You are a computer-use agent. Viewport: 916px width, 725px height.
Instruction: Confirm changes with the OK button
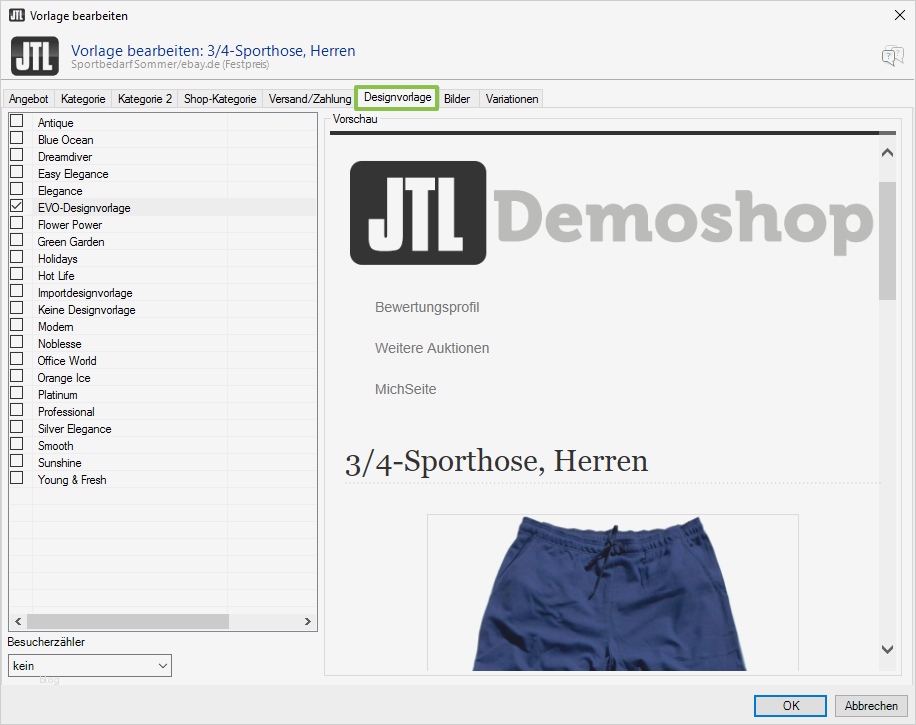789,705
